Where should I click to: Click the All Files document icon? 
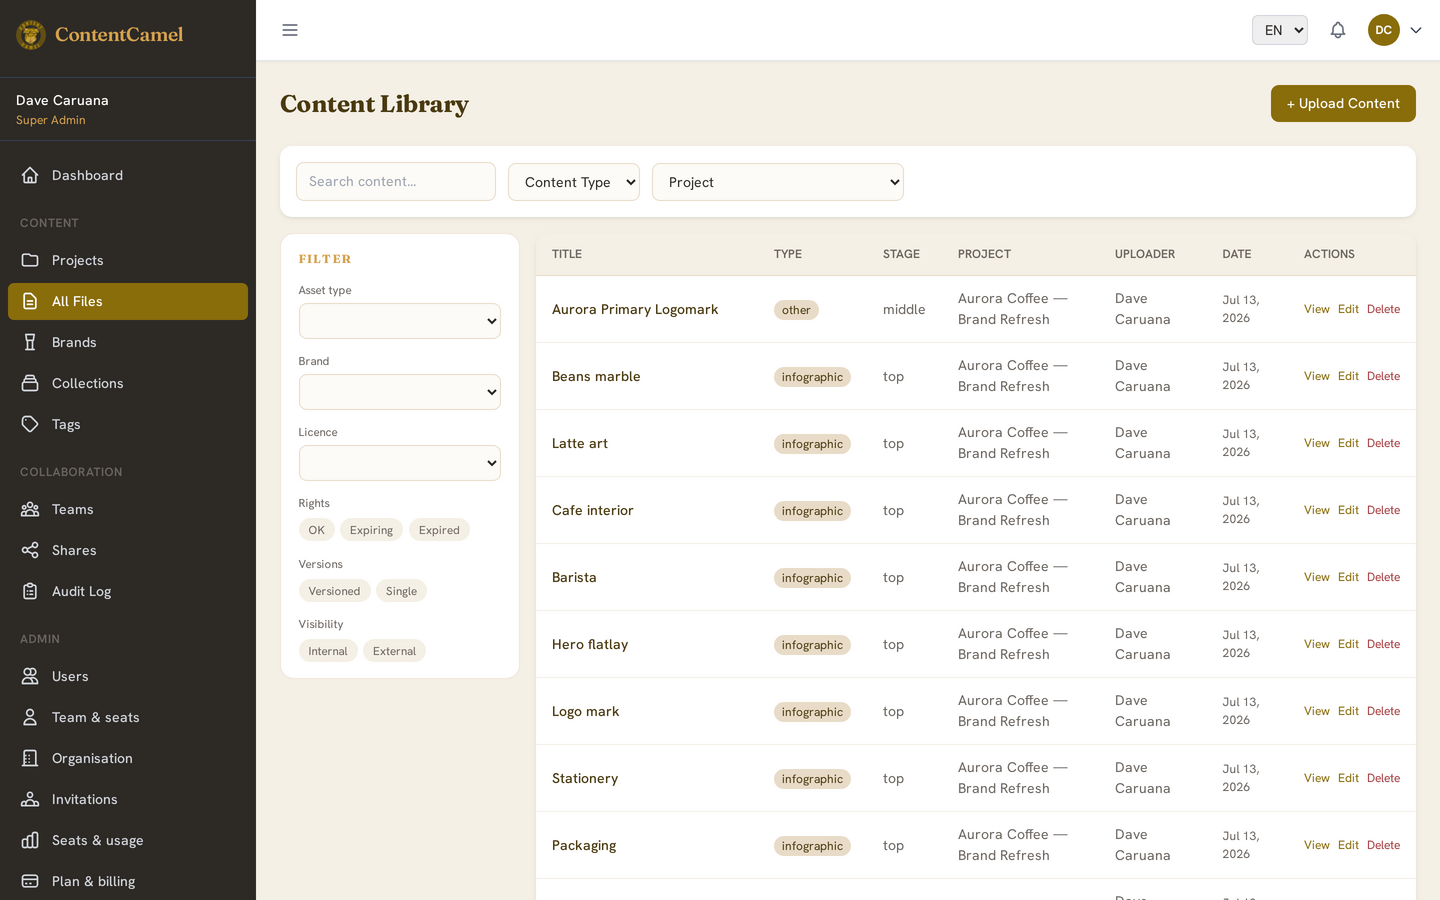[30, 301]
